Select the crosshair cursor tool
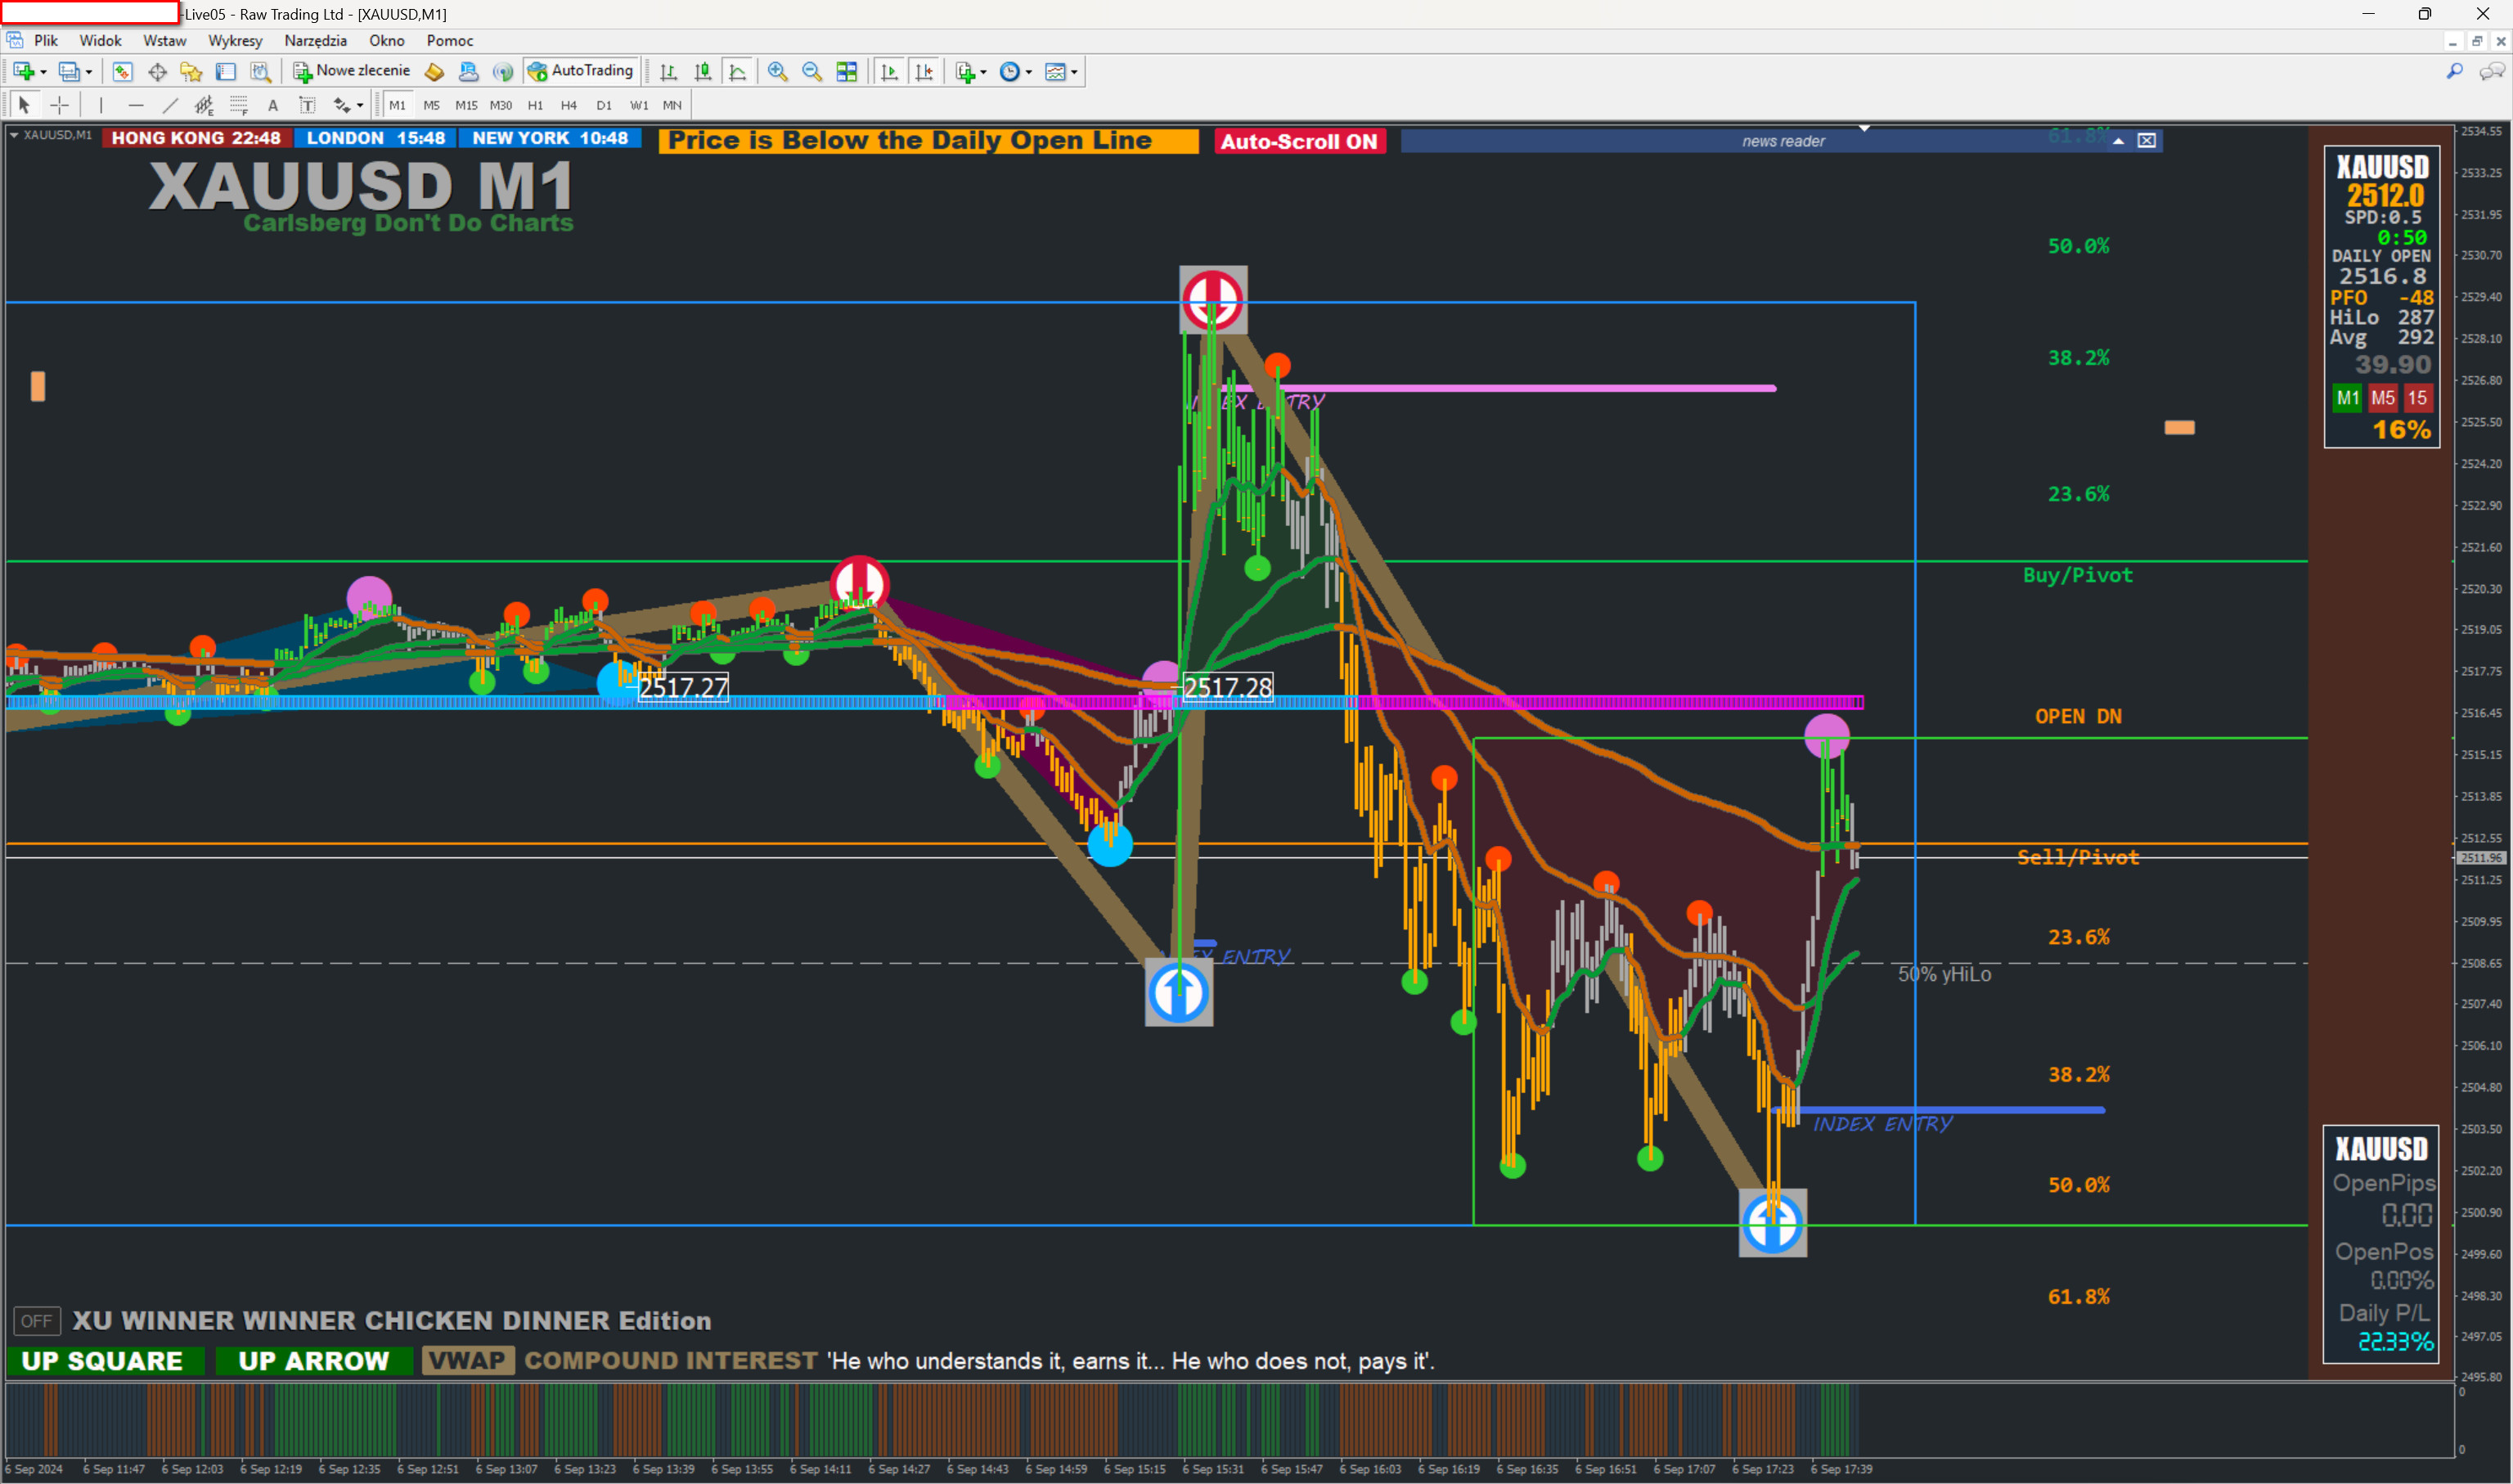2513x1484 pixels. [60, 105]
